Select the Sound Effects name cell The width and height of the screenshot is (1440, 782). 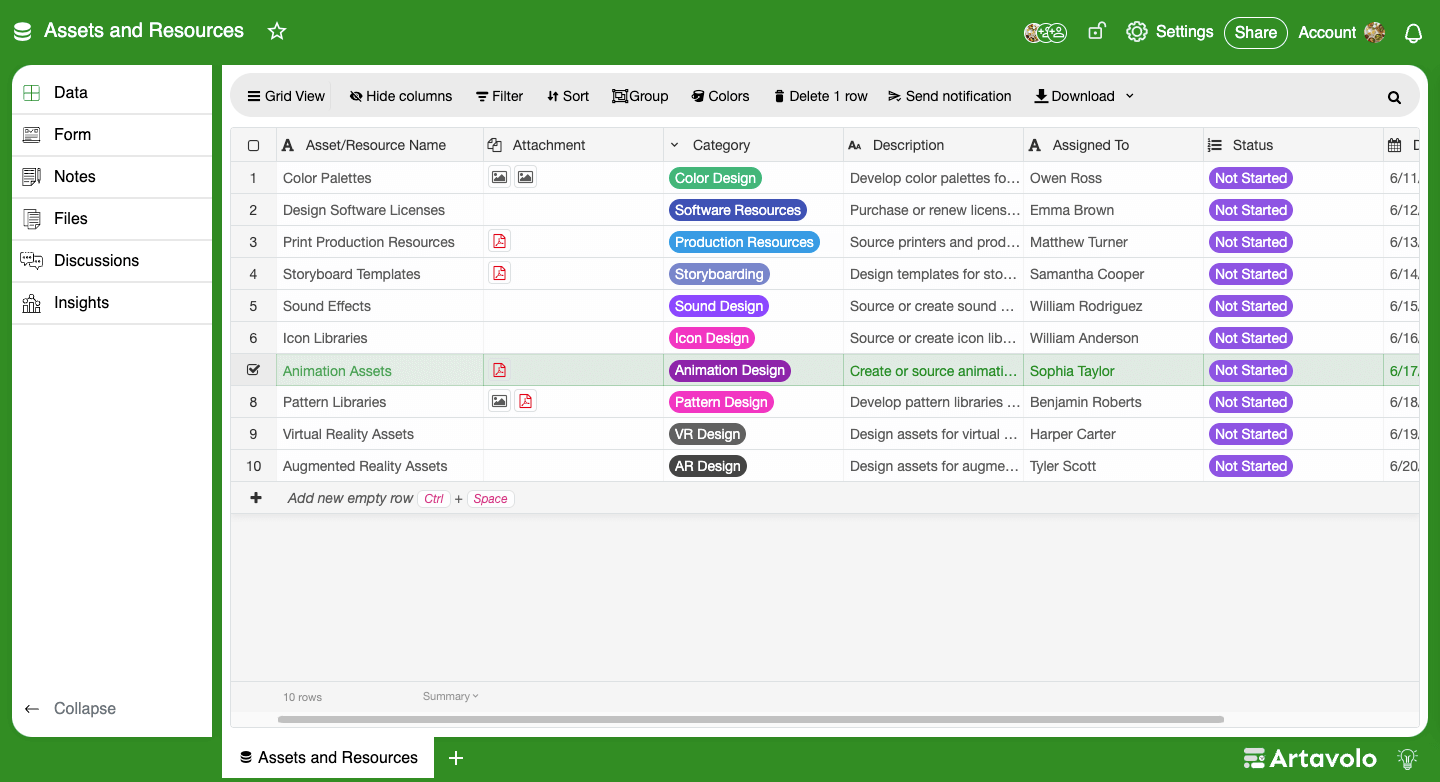click(x=380, y=306)
